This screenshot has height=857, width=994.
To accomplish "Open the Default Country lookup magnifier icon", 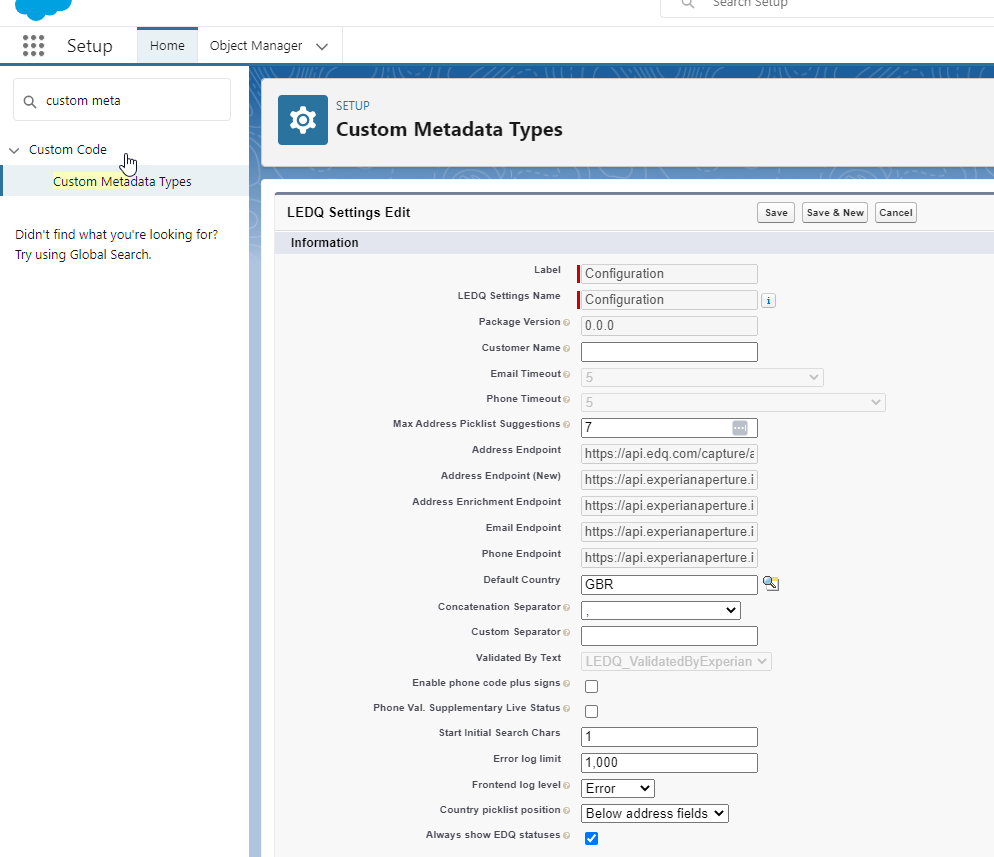I will pyautogui.click(x=770, y=584).
